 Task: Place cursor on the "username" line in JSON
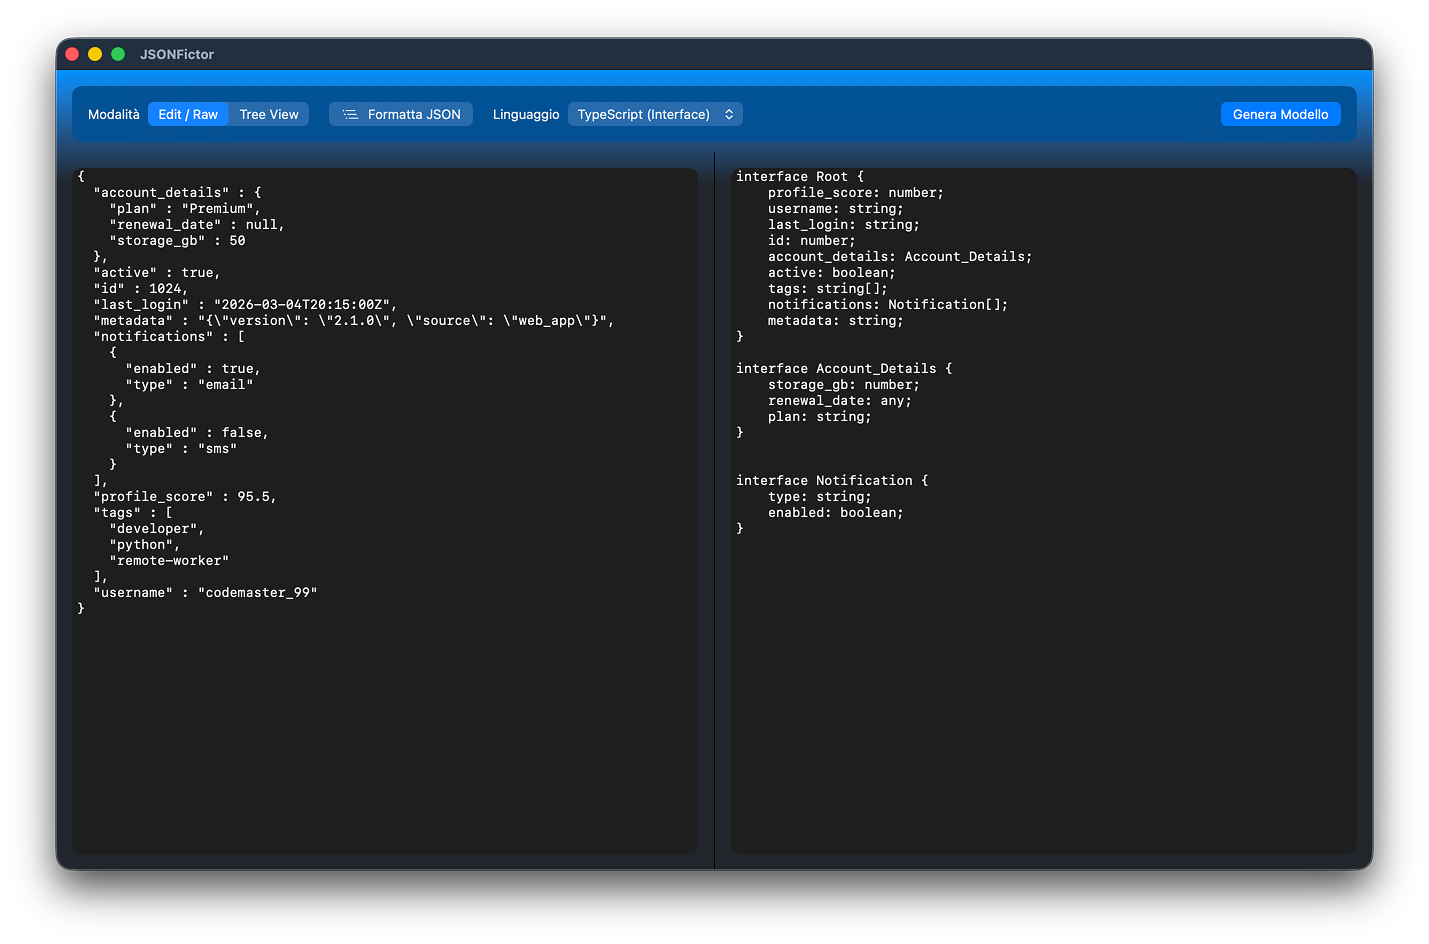point(205,593)
